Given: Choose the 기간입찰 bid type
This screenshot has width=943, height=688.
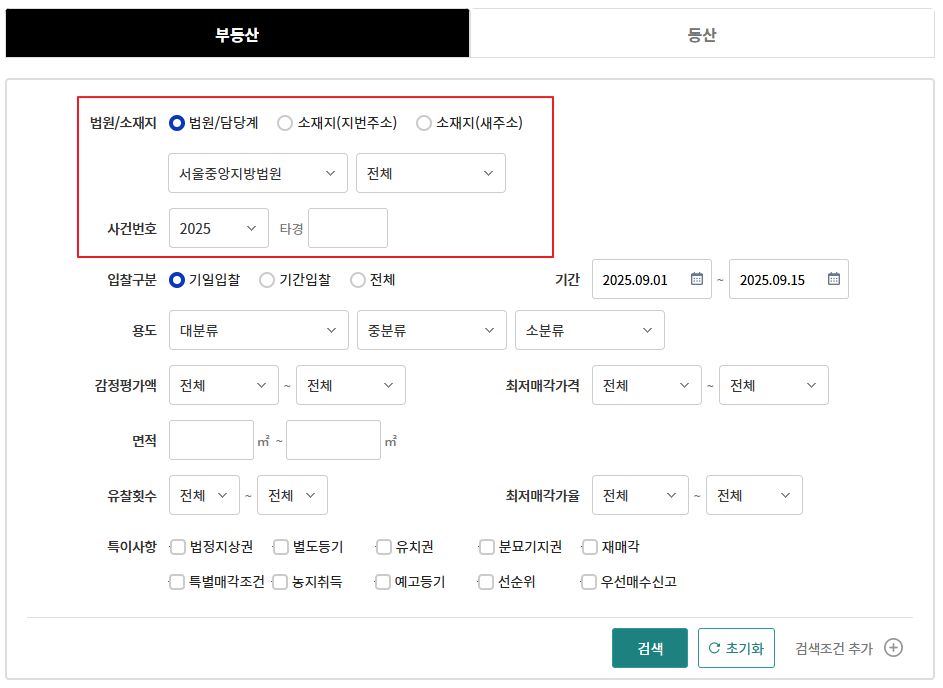Looking at the screenshot, I should point(266,280).
